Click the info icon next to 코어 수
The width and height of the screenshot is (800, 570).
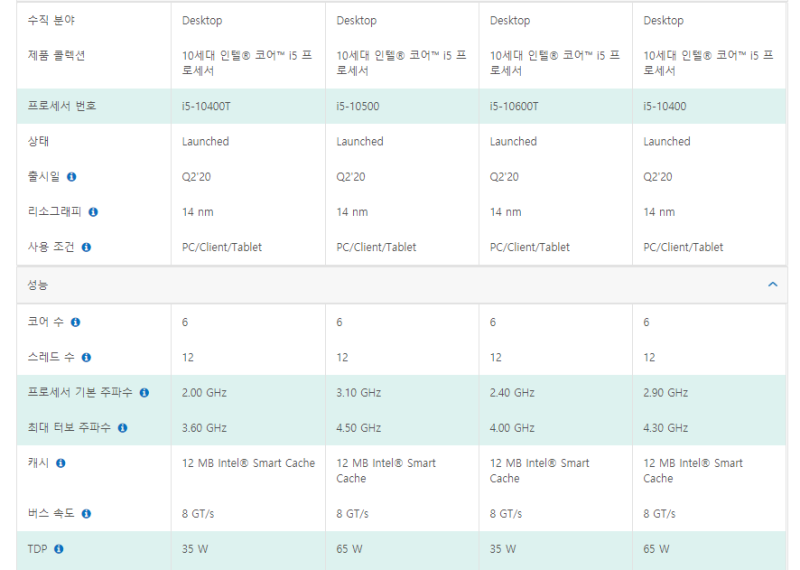coord(76,322)
